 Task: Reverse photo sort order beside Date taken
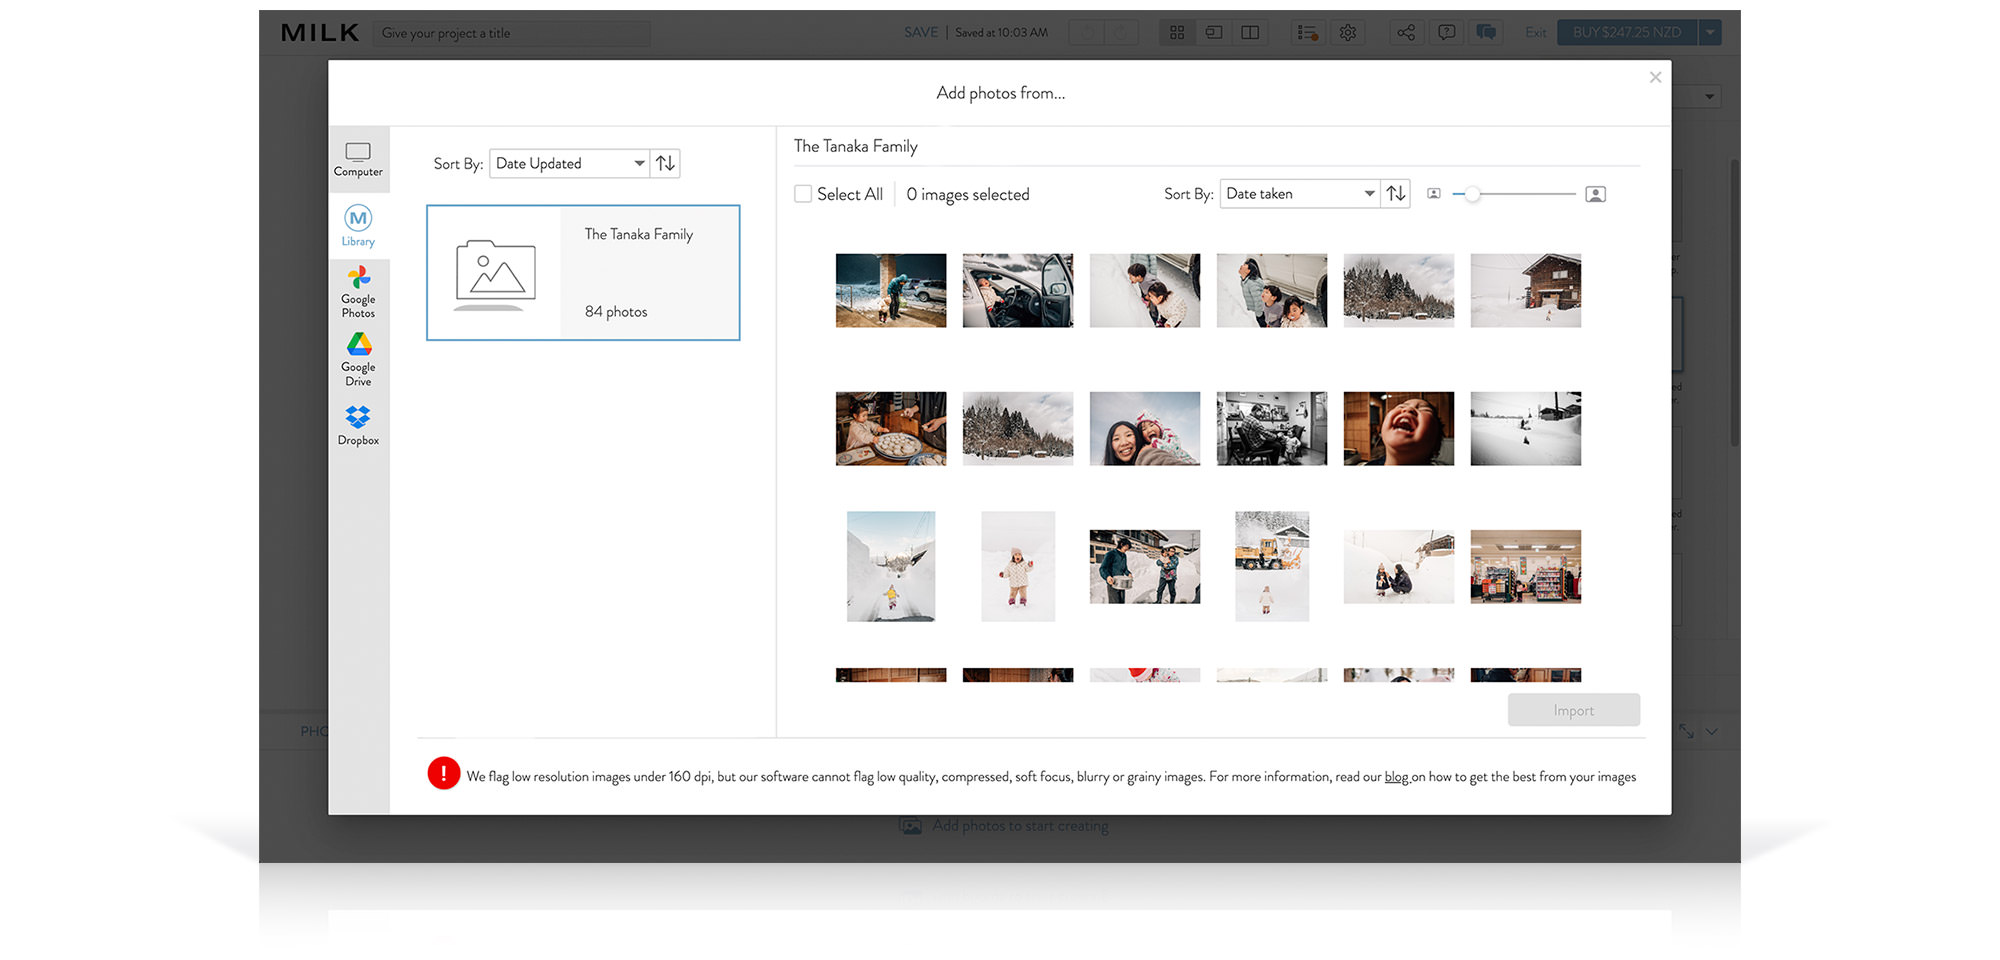1396,194
